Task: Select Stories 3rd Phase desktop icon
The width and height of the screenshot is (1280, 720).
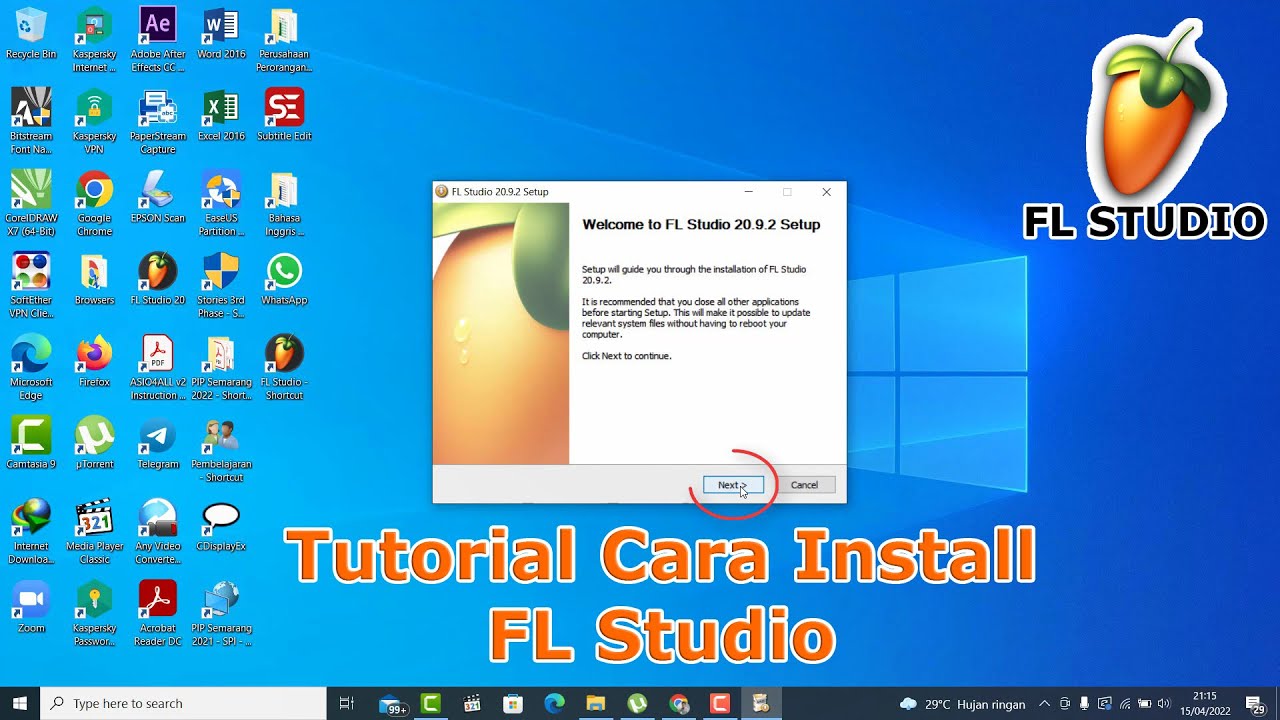Action: coord(221,286)
